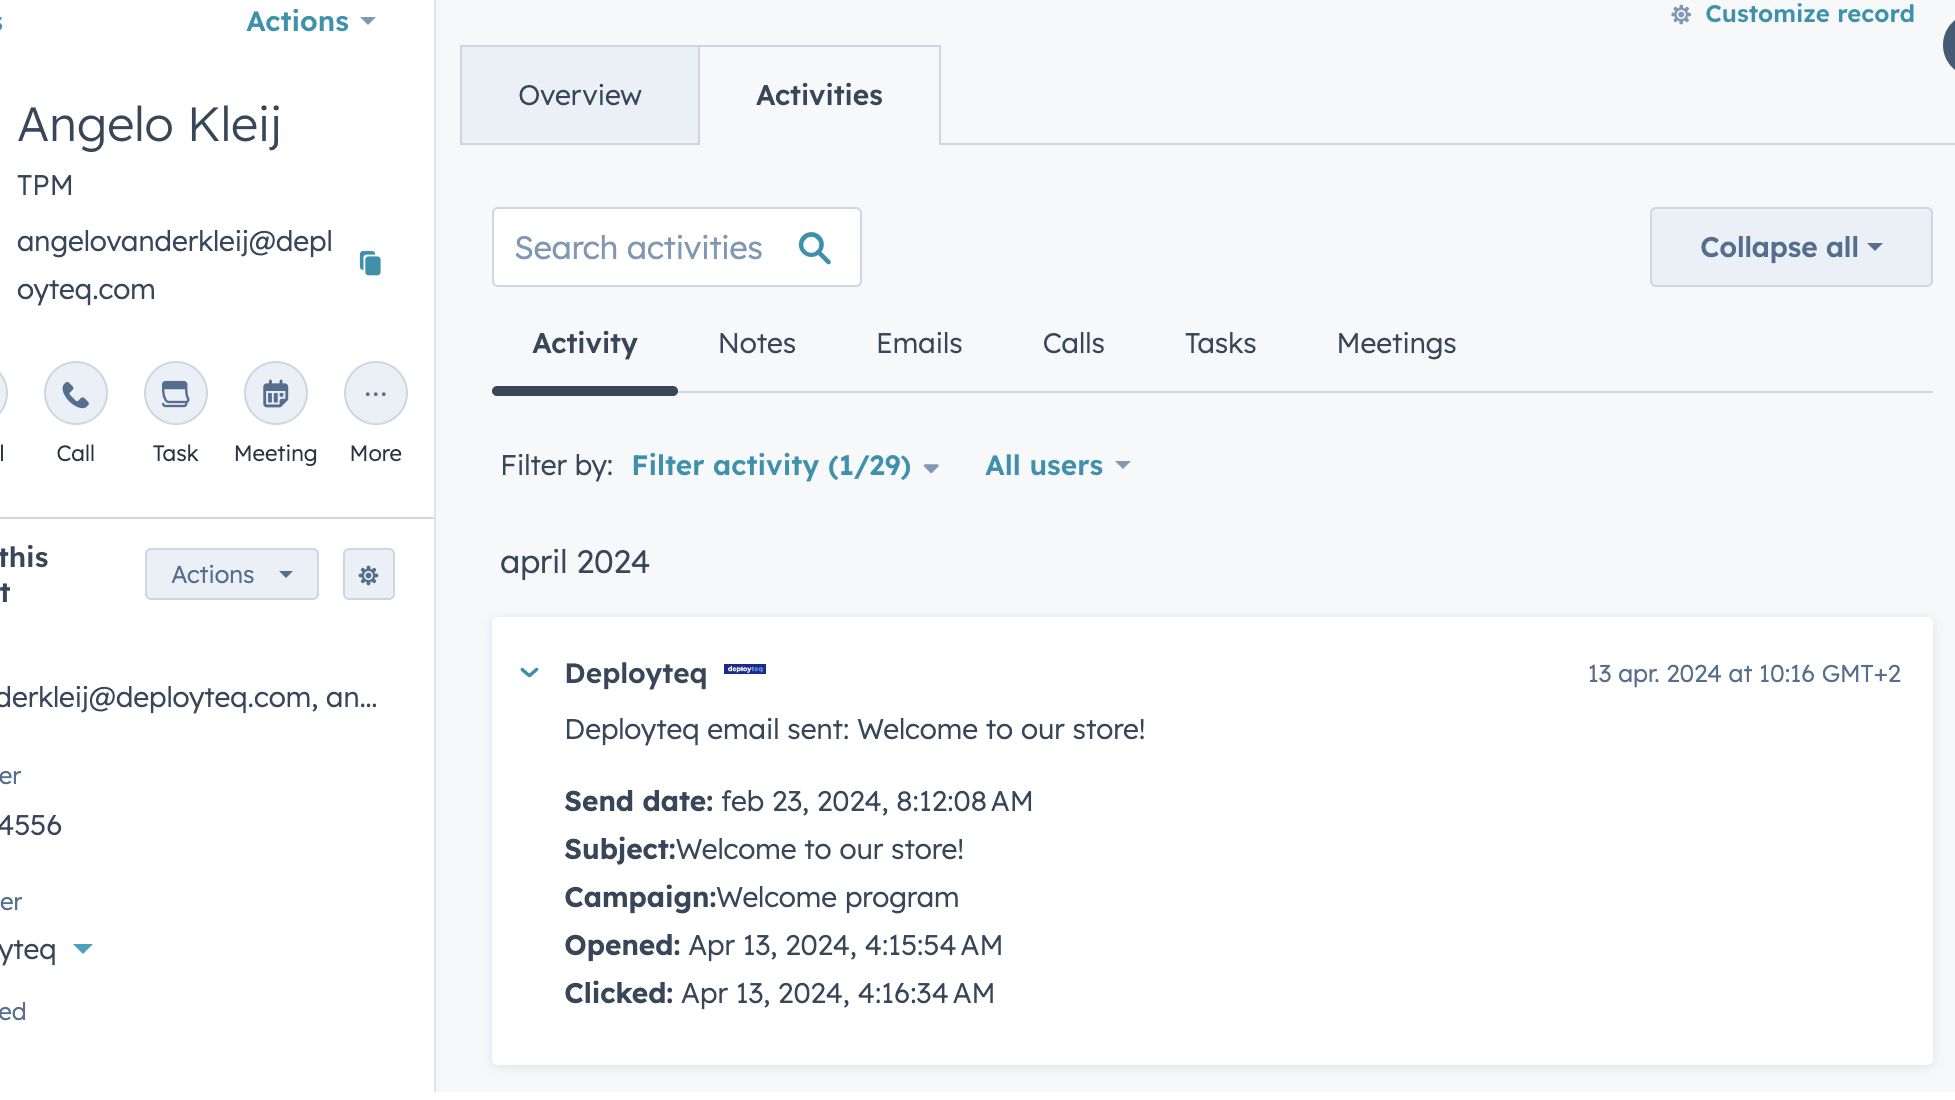The image size is (1955, 1100).
Task: Click the gear settings icon in sidebar
Action: pyautogui.click(x=368, y=575)
